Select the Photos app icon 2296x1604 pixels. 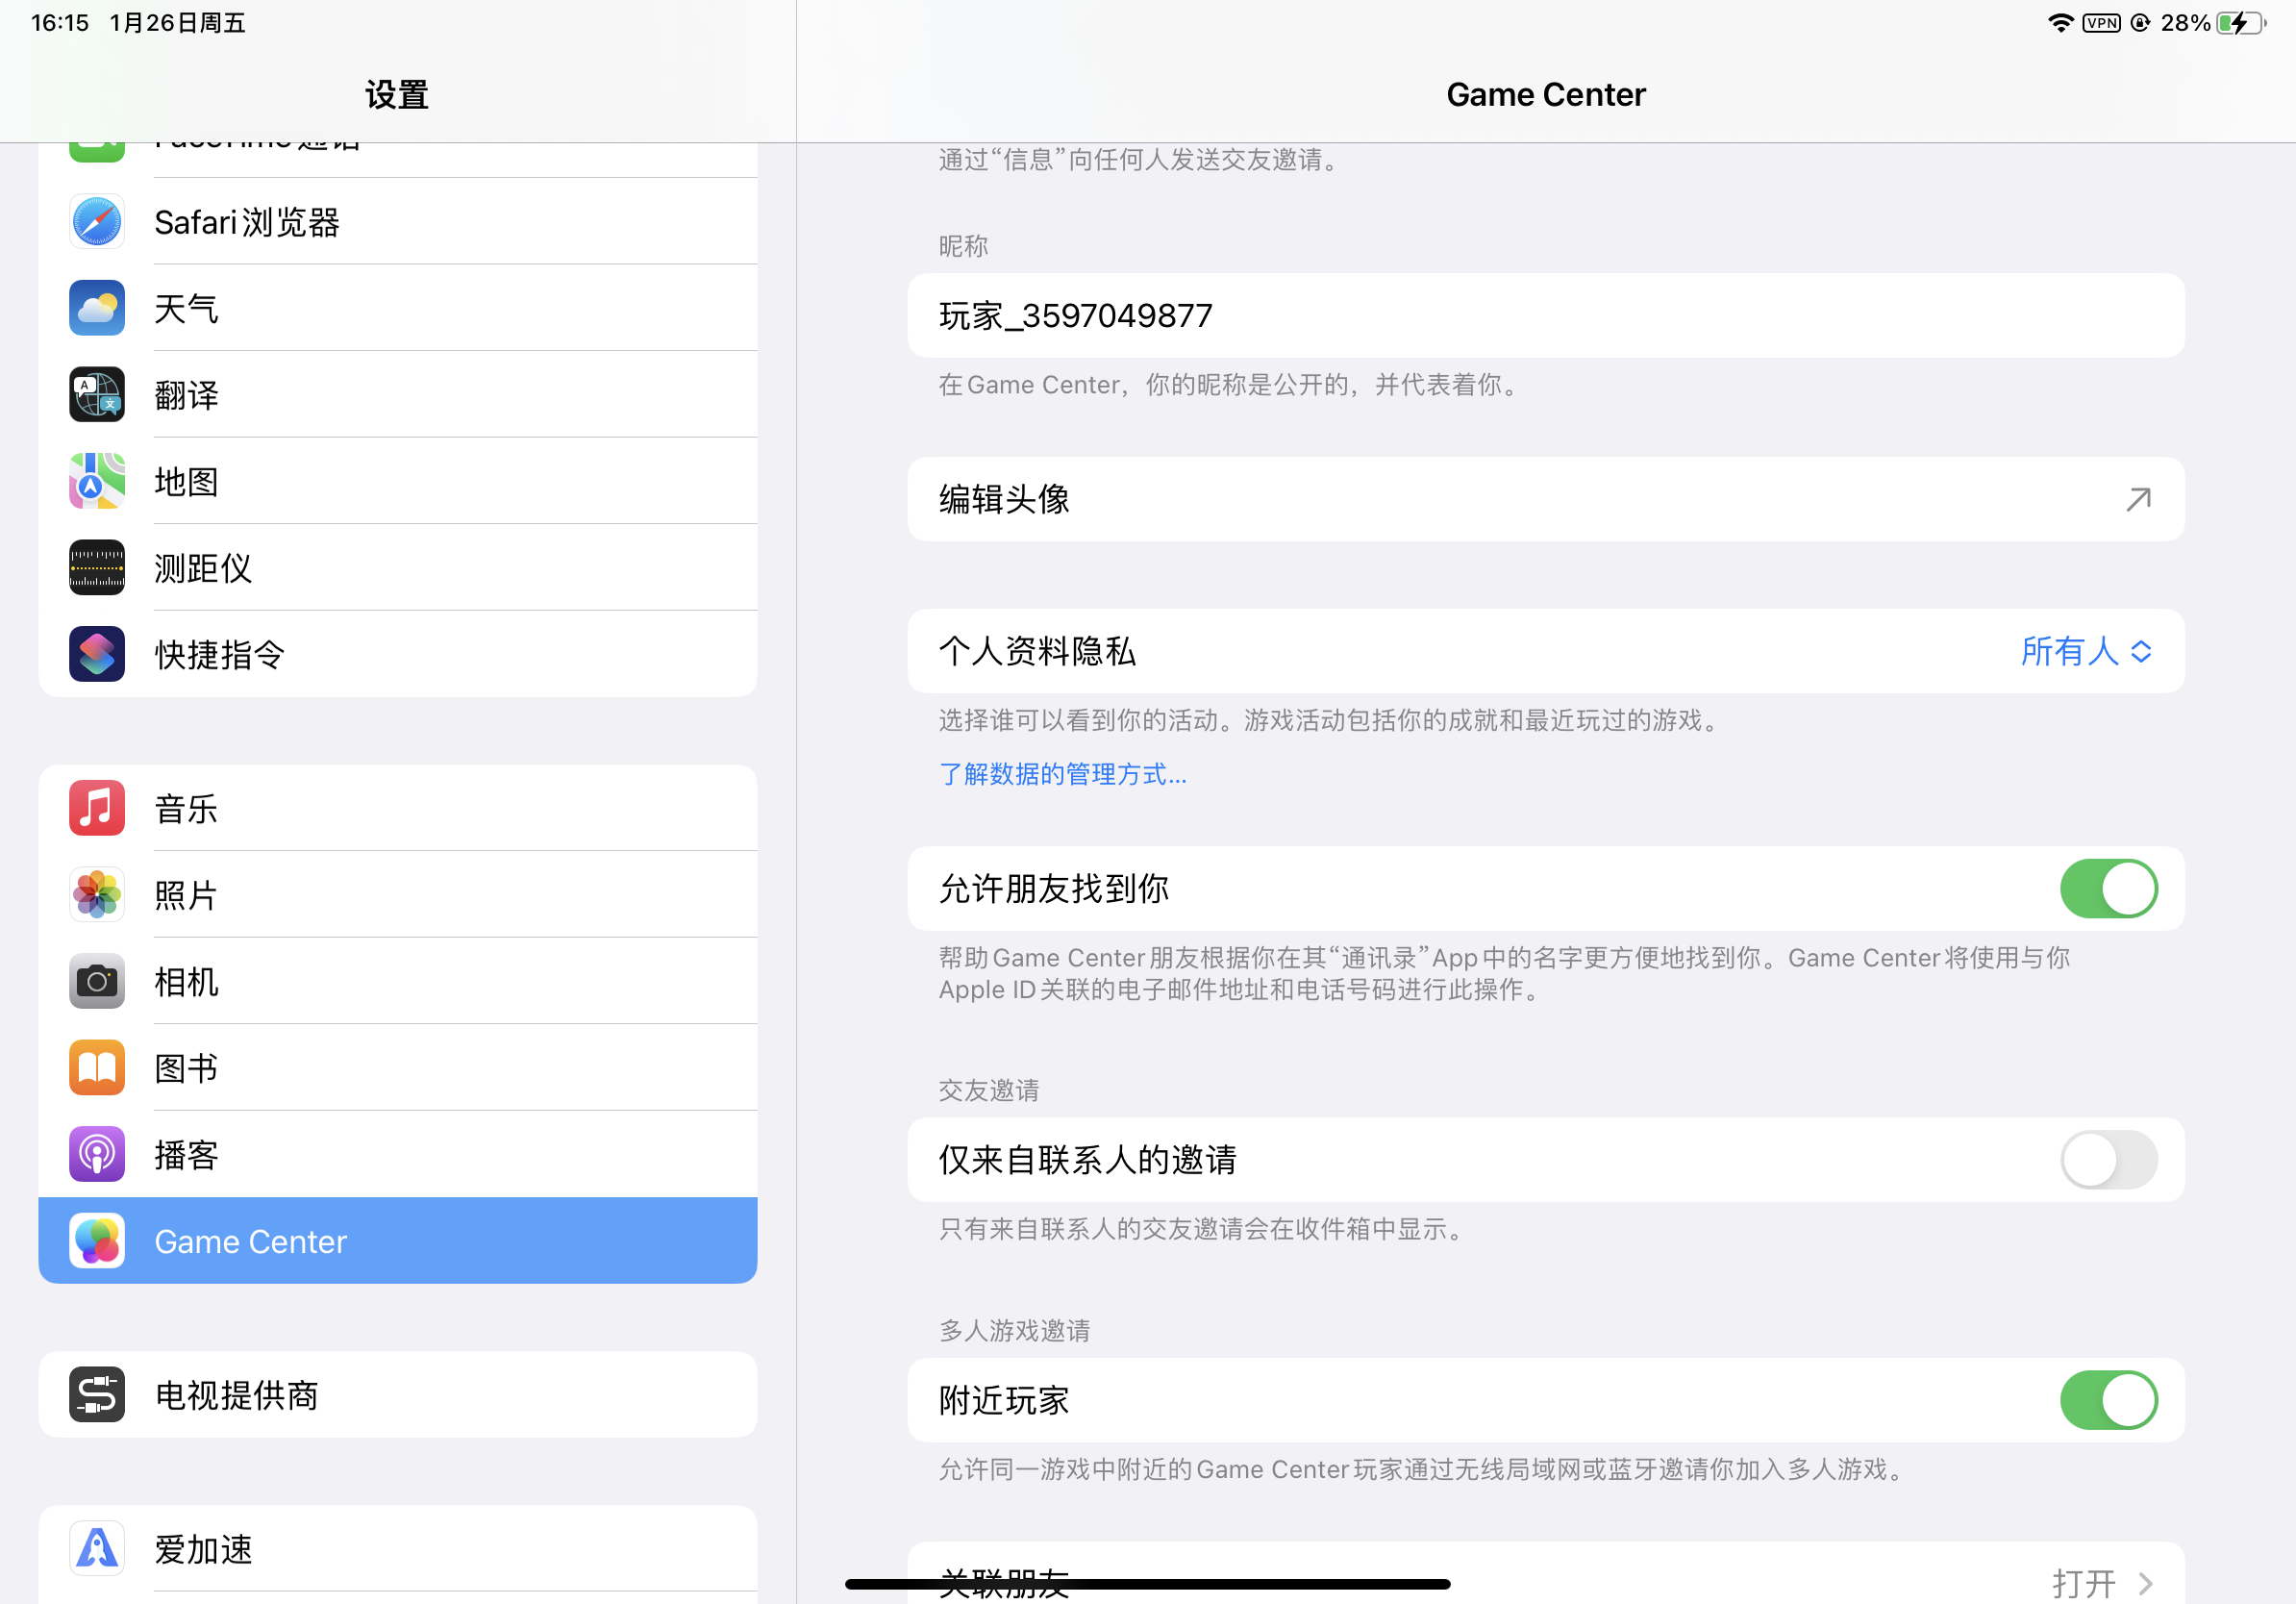pos(97,894)
